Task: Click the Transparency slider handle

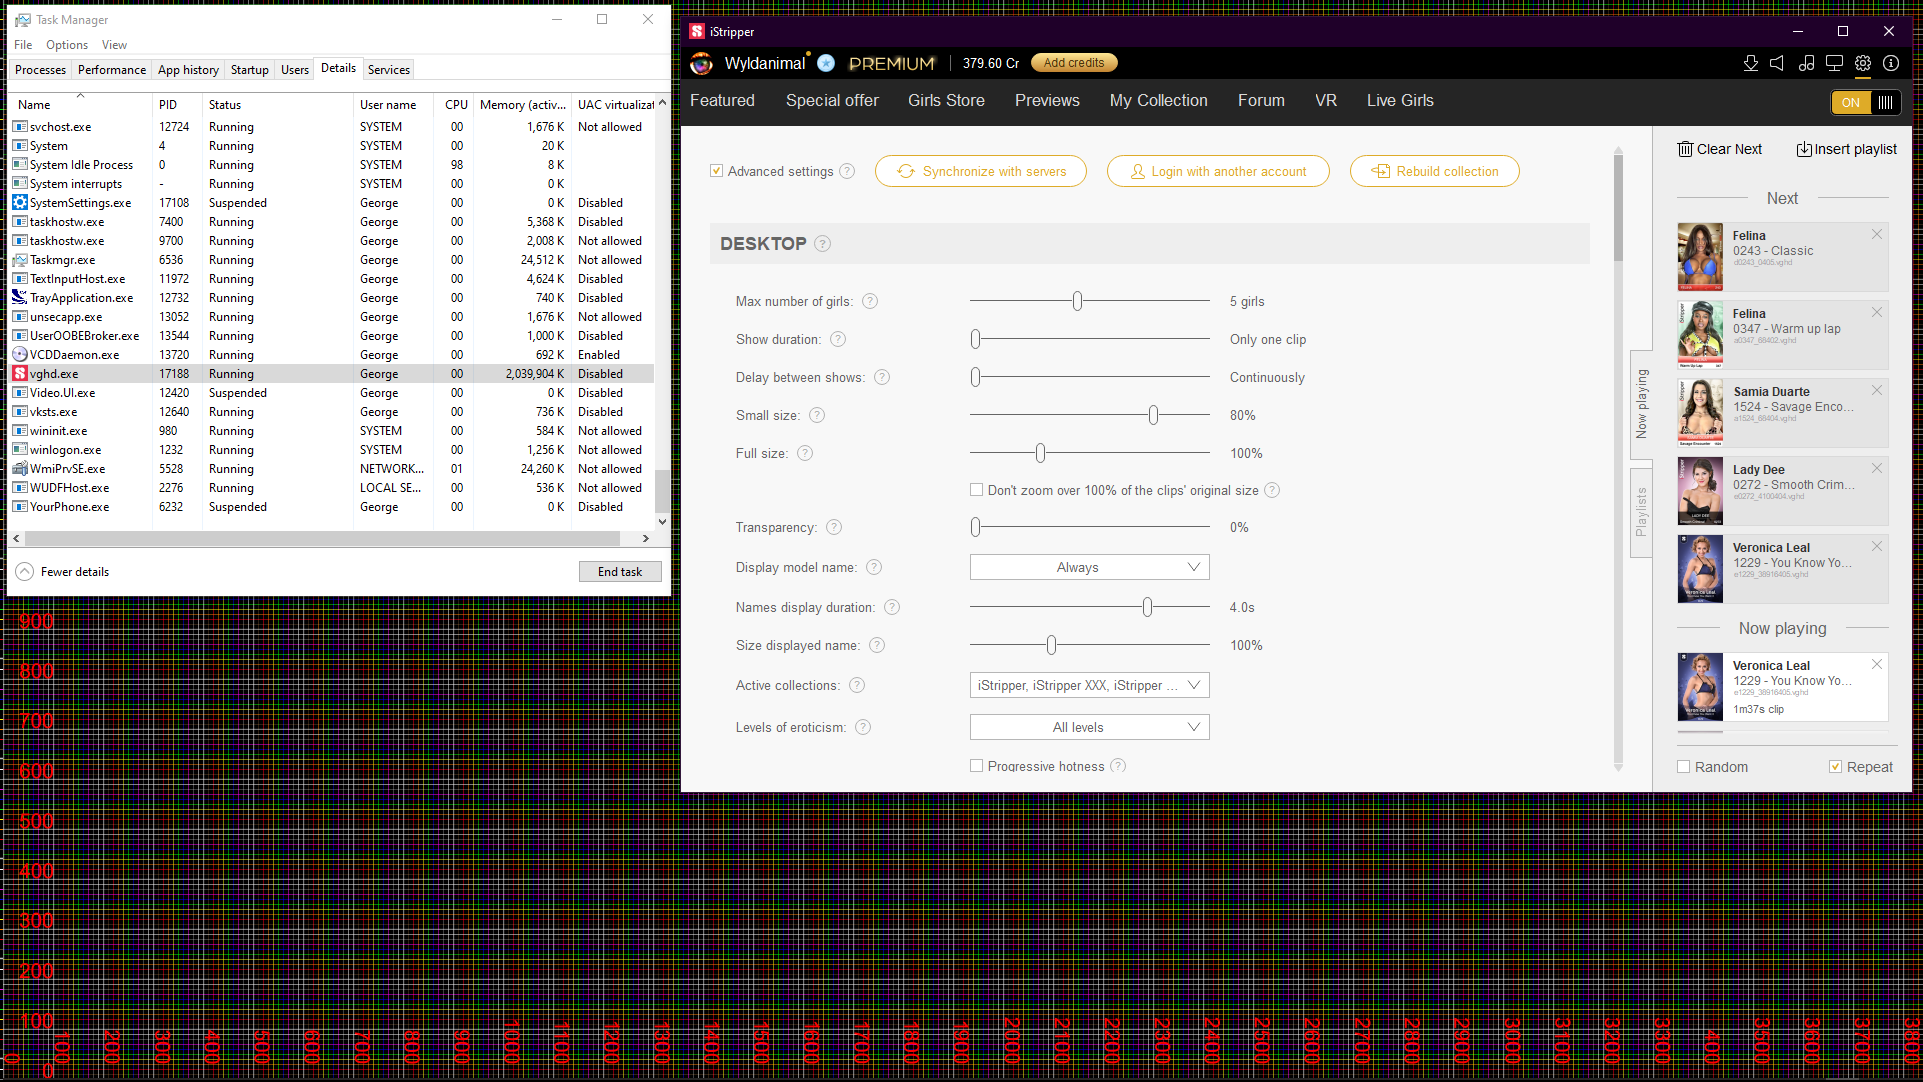Action: 976,527
